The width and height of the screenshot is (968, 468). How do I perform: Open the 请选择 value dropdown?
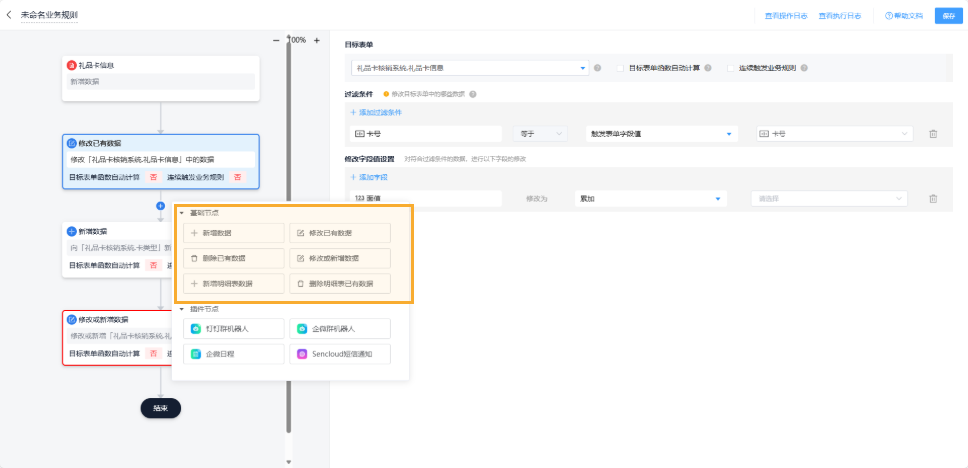point(830,198)
